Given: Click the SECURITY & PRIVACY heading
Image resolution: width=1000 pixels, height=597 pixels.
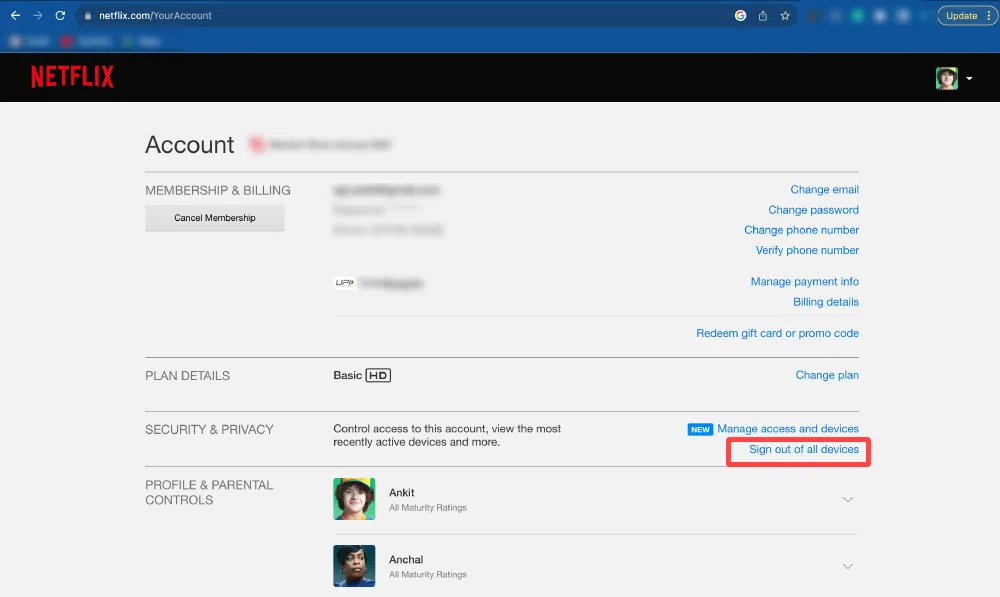Looking at the screenshot, I should 209,429.
